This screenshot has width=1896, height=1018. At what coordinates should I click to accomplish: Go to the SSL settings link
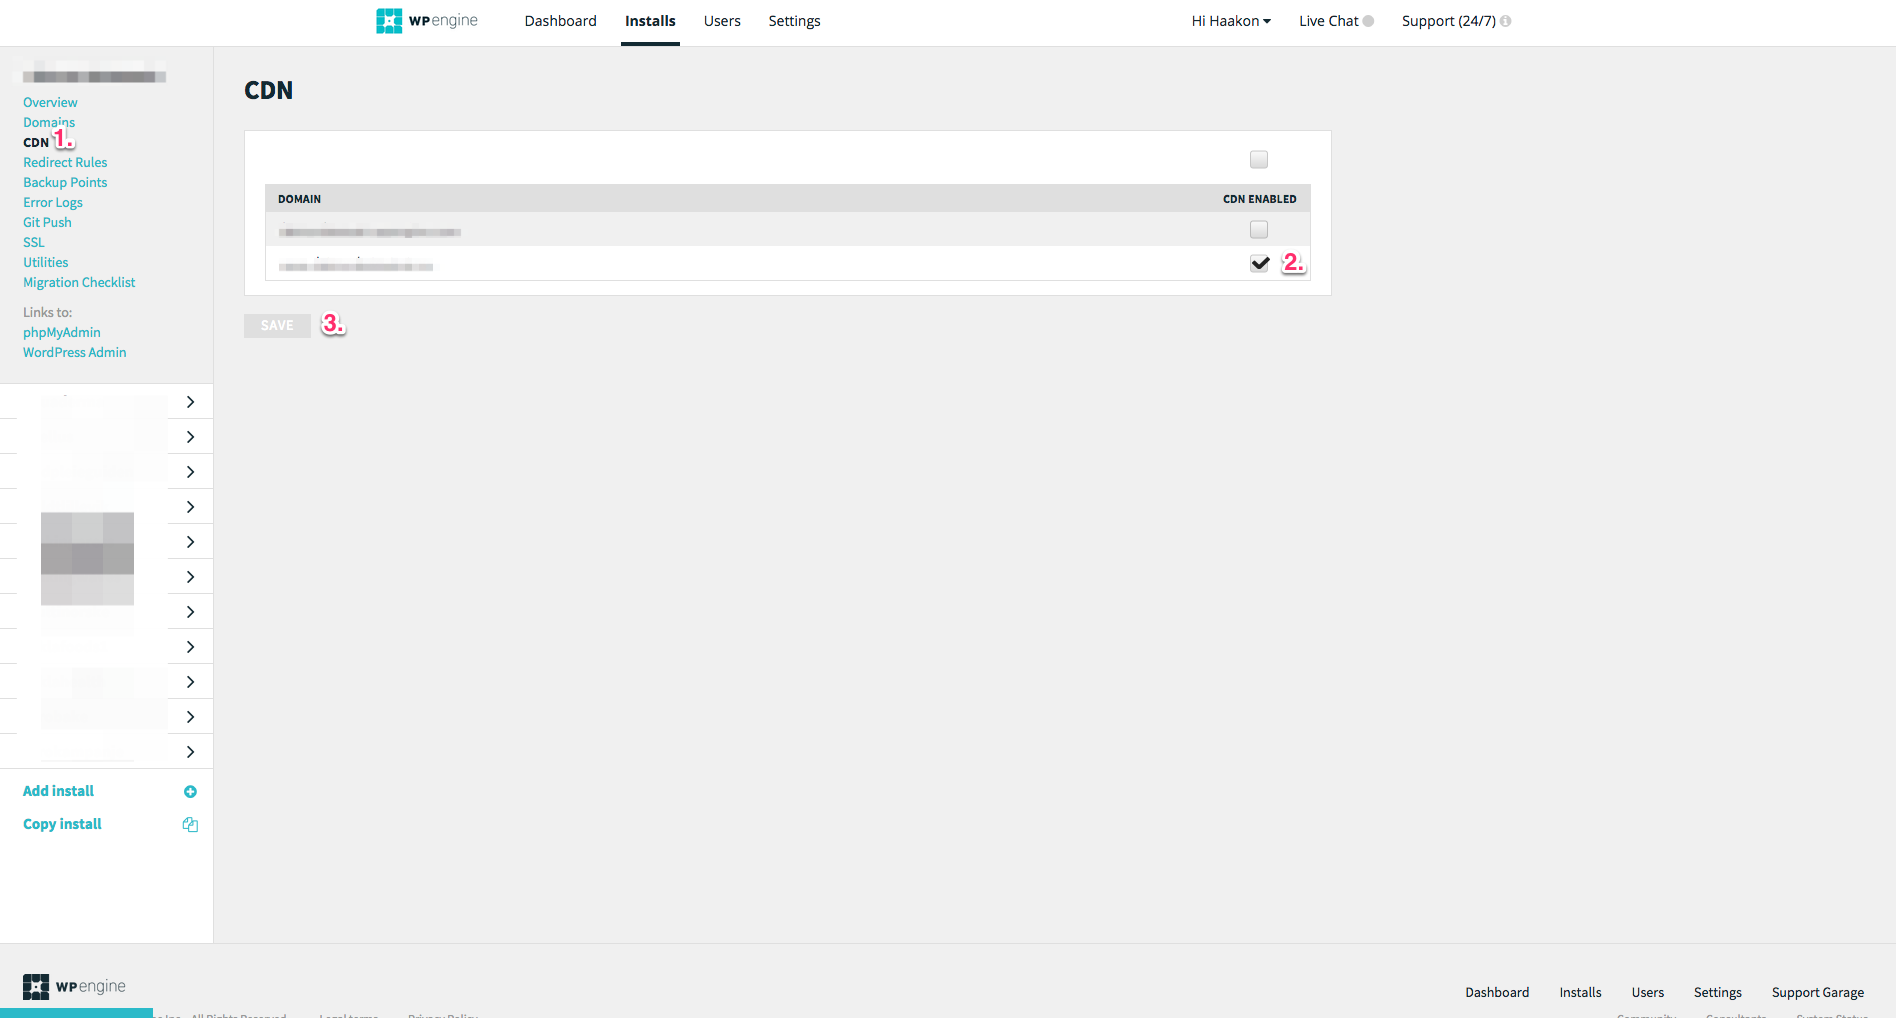tap(34, 243)
